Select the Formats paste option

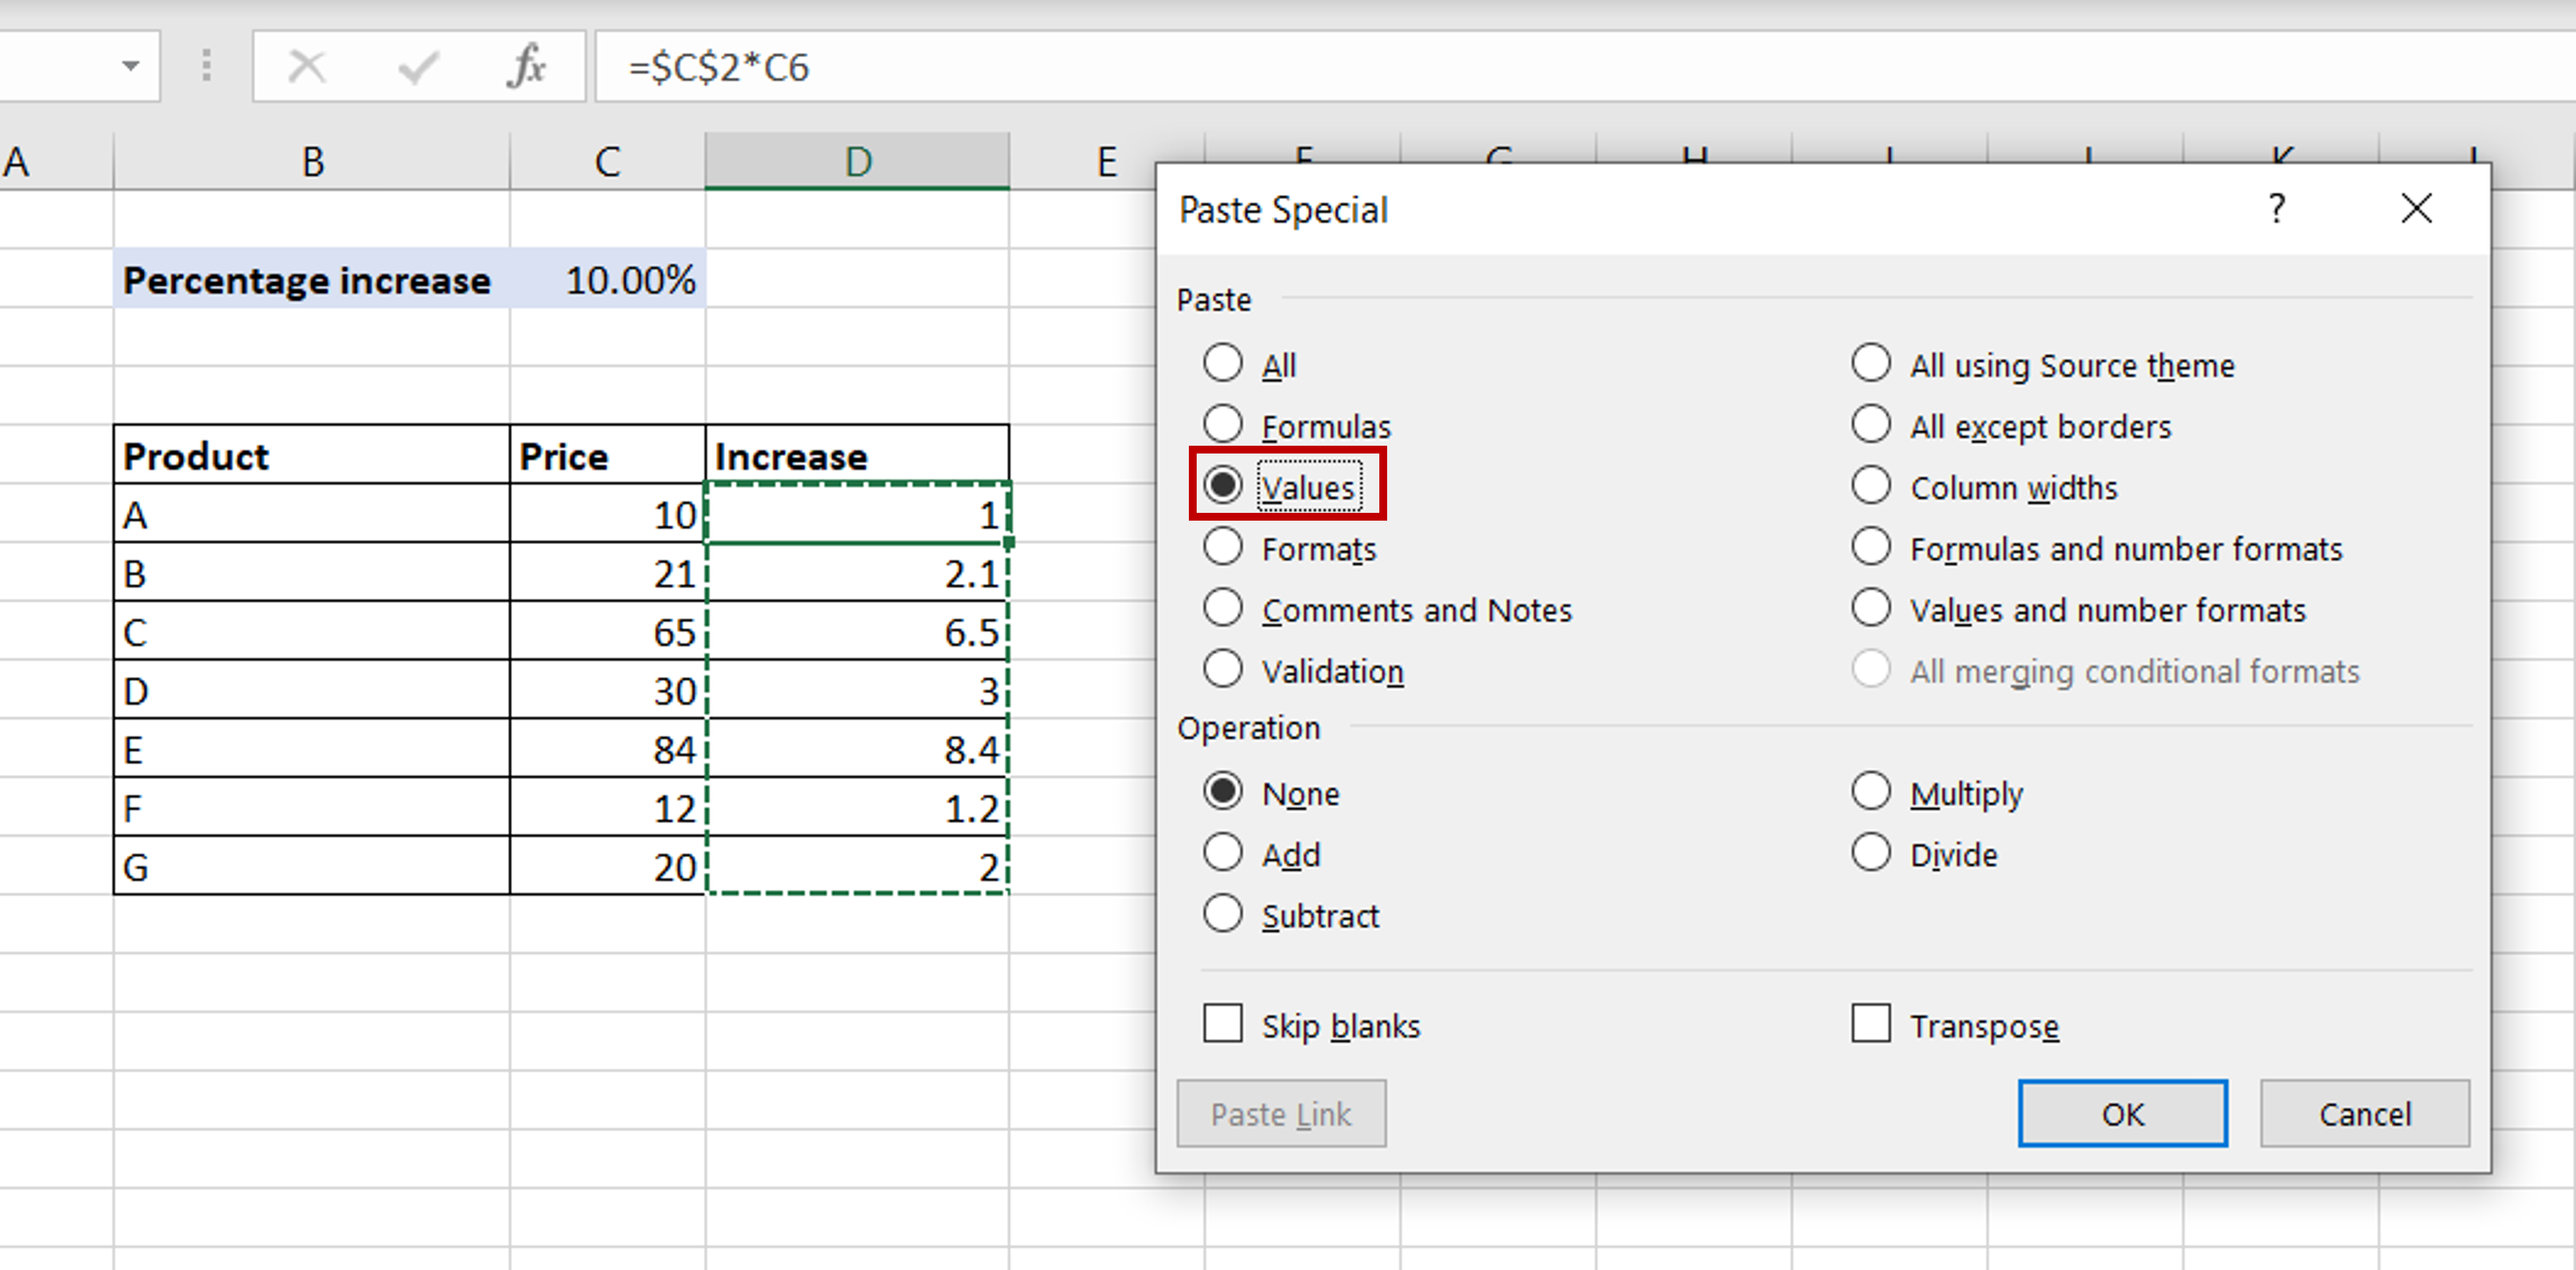pyautogui.click(x=1223, y=547)
